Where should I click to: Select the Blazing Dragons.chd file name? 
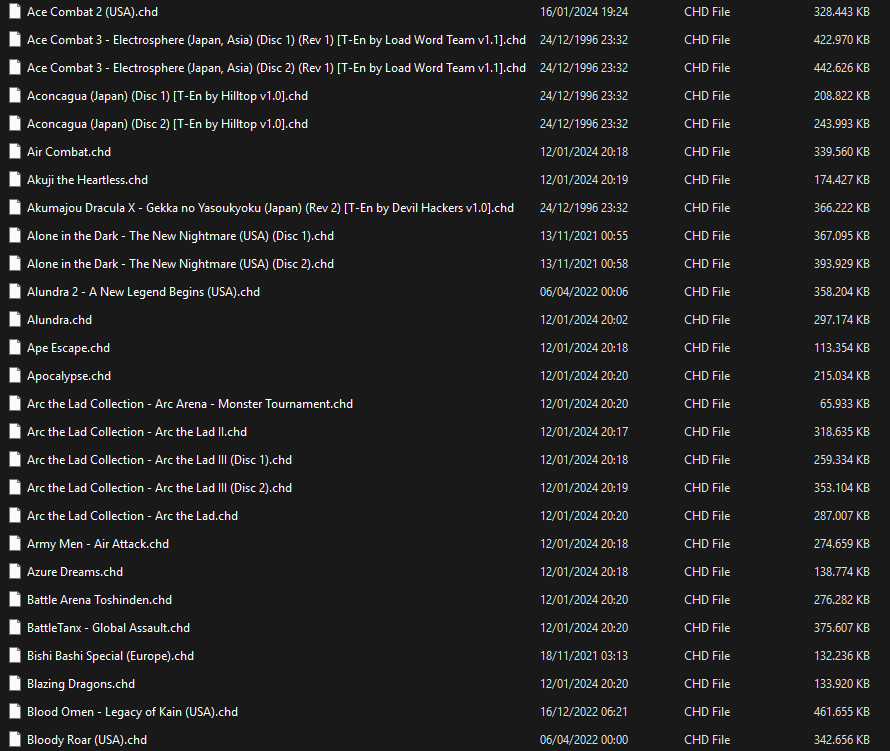(x=81, y=683)
